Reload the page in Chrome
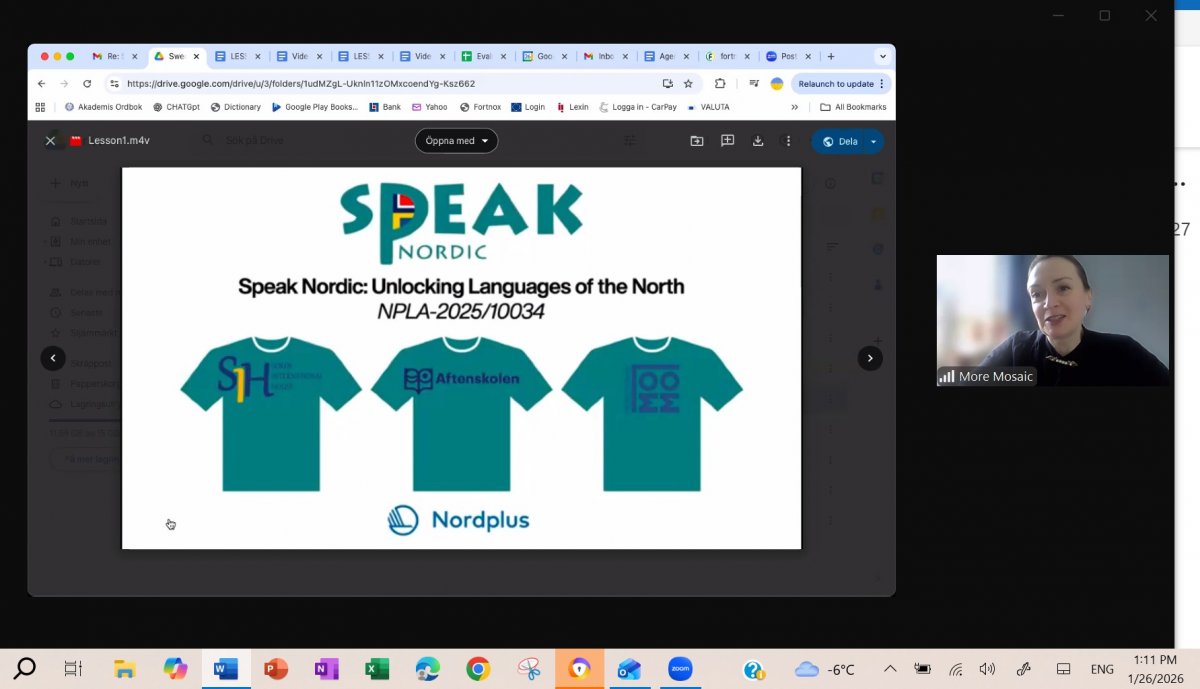The image size is (1200, 689). (x=87, y=84)
